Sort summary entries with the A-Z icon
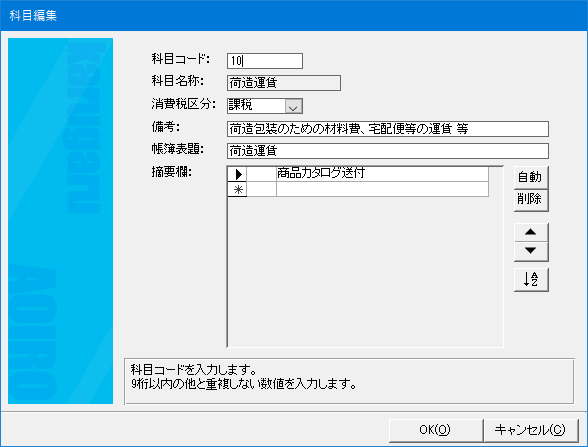Image resolution: width=588 pixels, height=447 pixels. click(531, 279)
